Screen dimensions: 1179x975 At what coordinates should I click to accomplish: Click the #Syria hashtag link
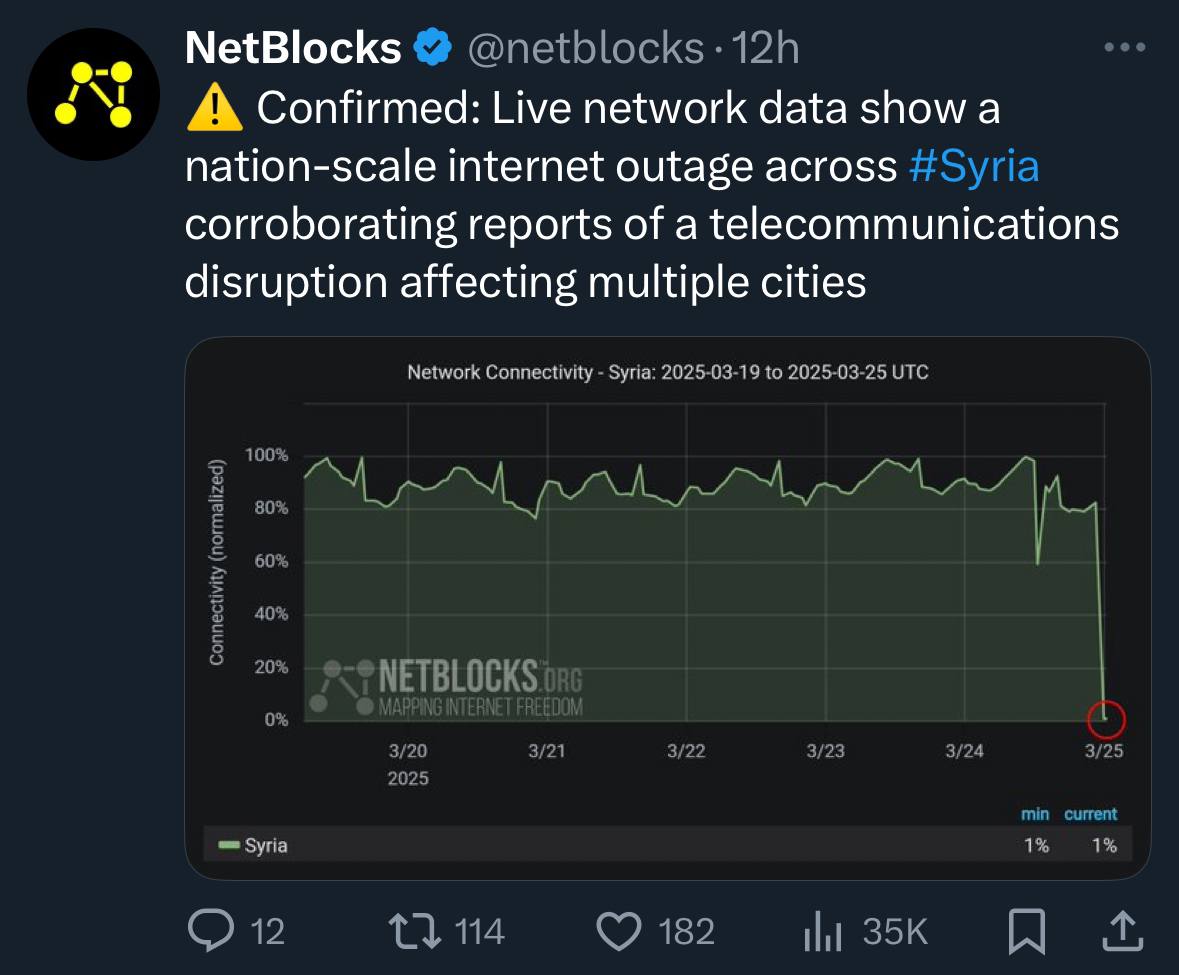pyautogui.click(x=974, y=167)
